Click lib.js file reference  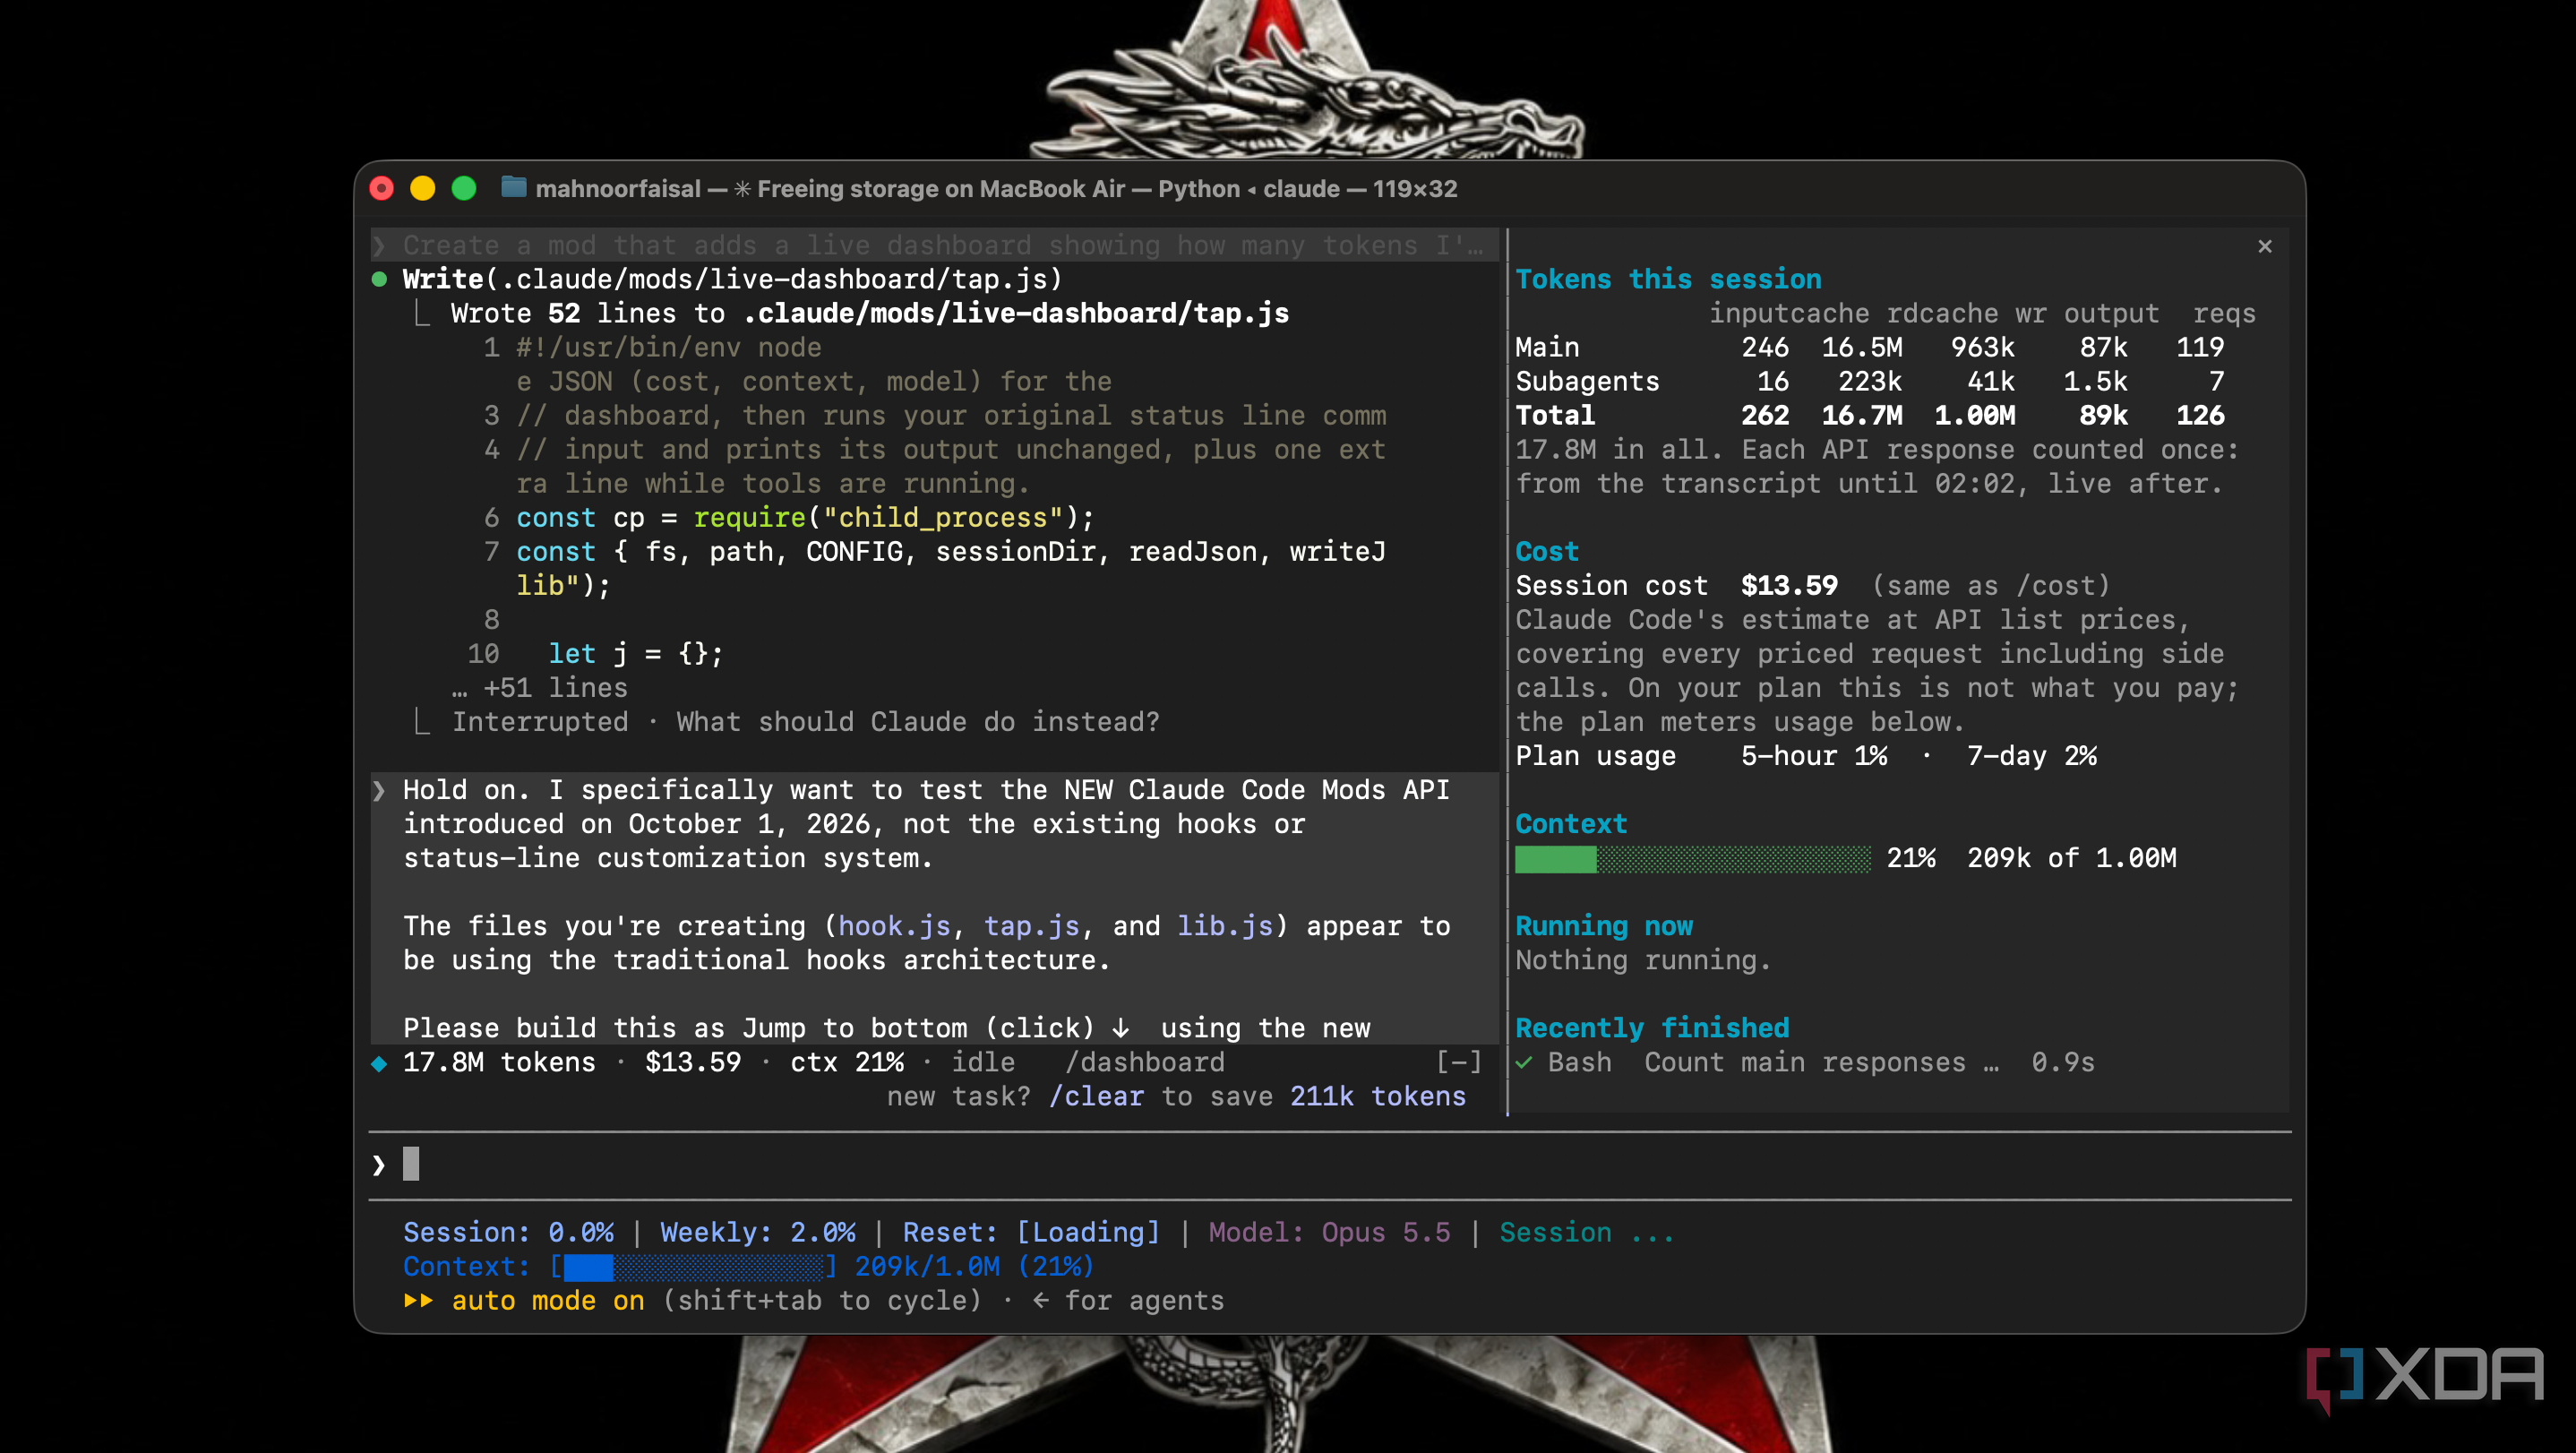coord(1225,925)
